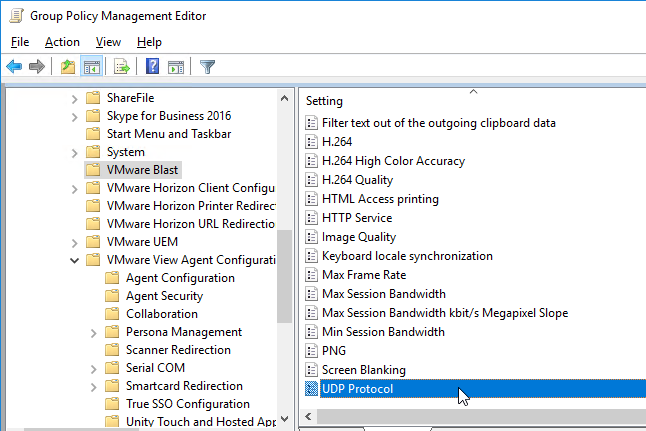Toggle Show/Hide Console Tree icon

click(91, 66)
